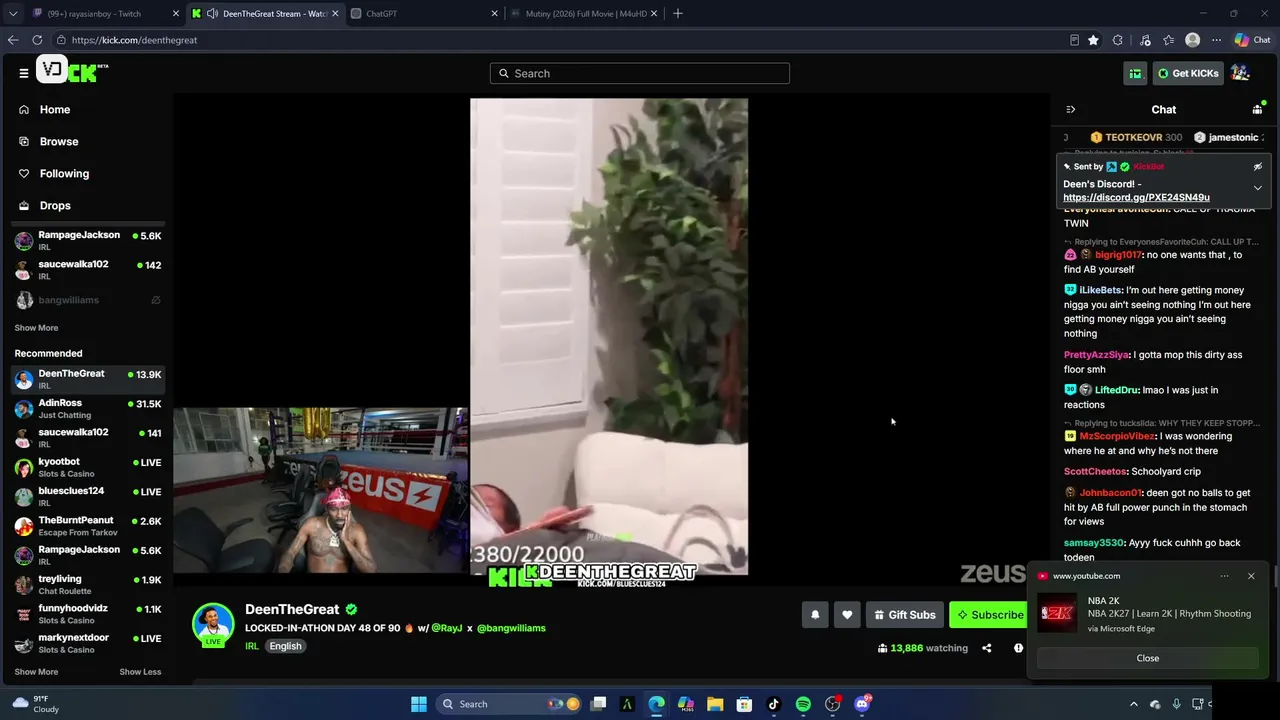Viewport: 1280px width, 720px height.
Task: Collapse recommended list with Show Less
Action: 140,672
